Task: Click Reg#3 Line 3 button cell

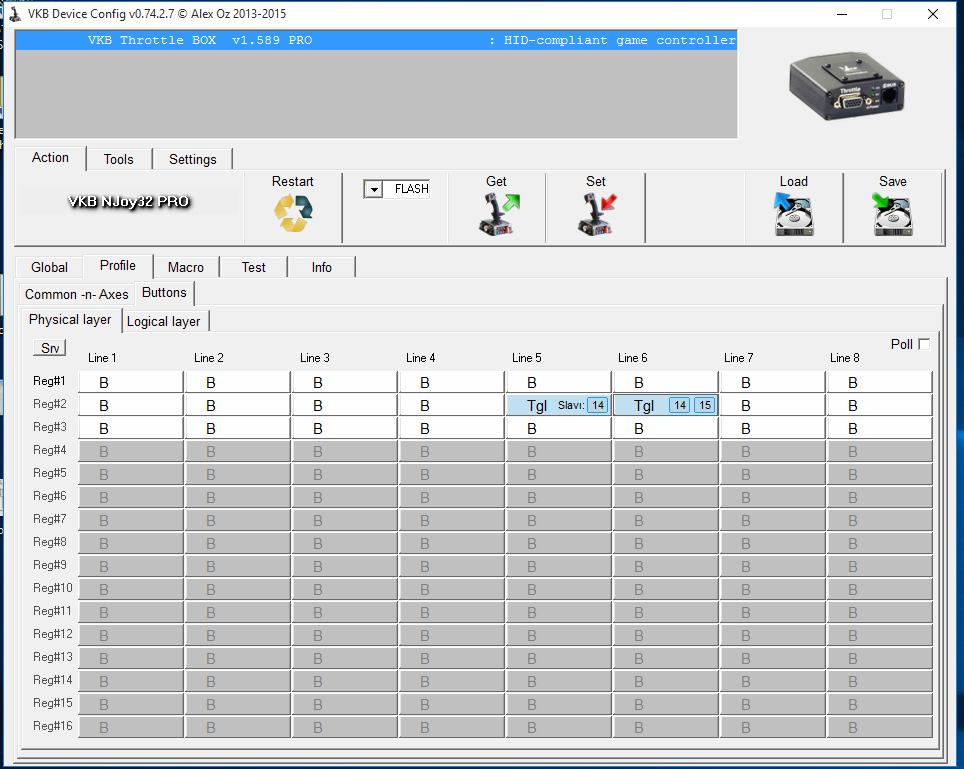Action: (x=344, y=428)
